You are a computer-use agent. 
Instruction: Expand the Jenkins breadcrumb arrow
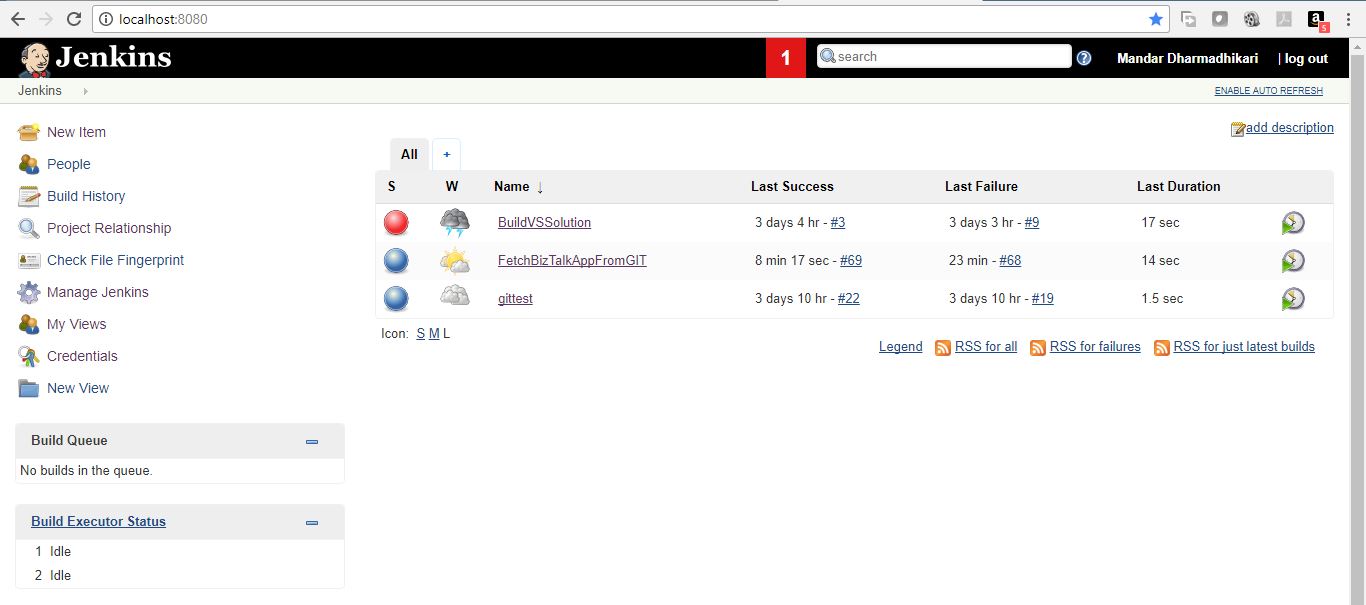85,91
